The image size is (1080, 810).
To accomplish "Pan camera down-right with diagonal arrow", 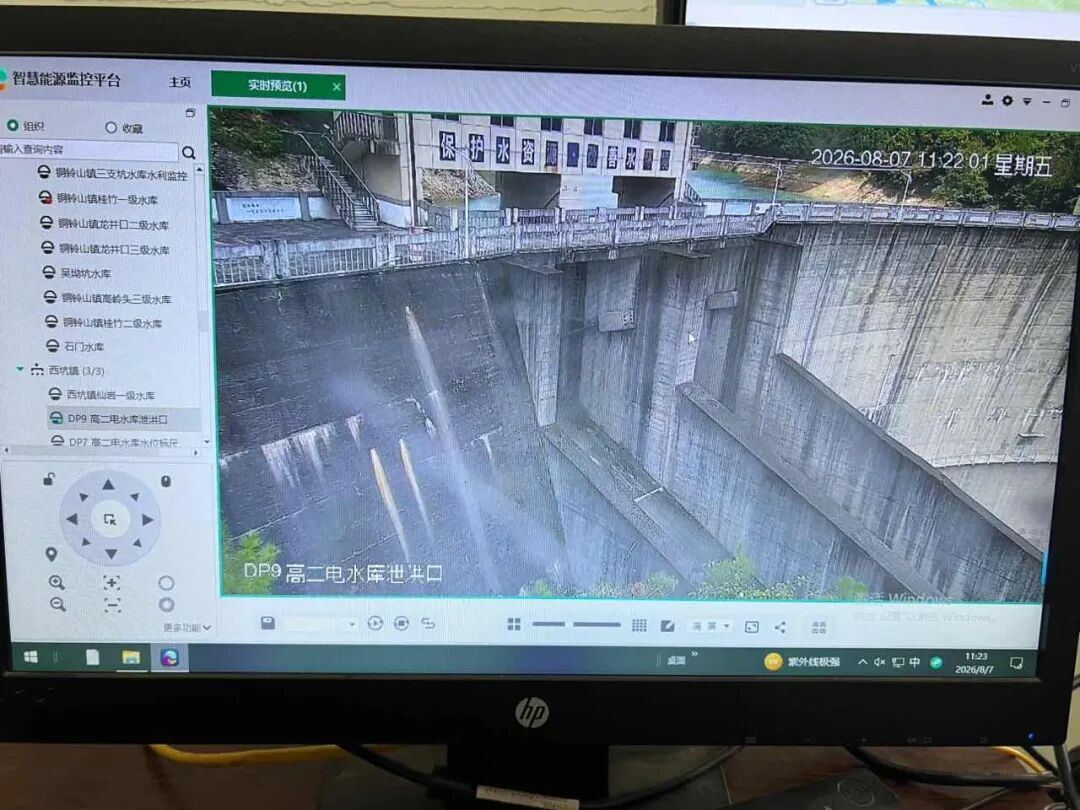I will (137, 543).
